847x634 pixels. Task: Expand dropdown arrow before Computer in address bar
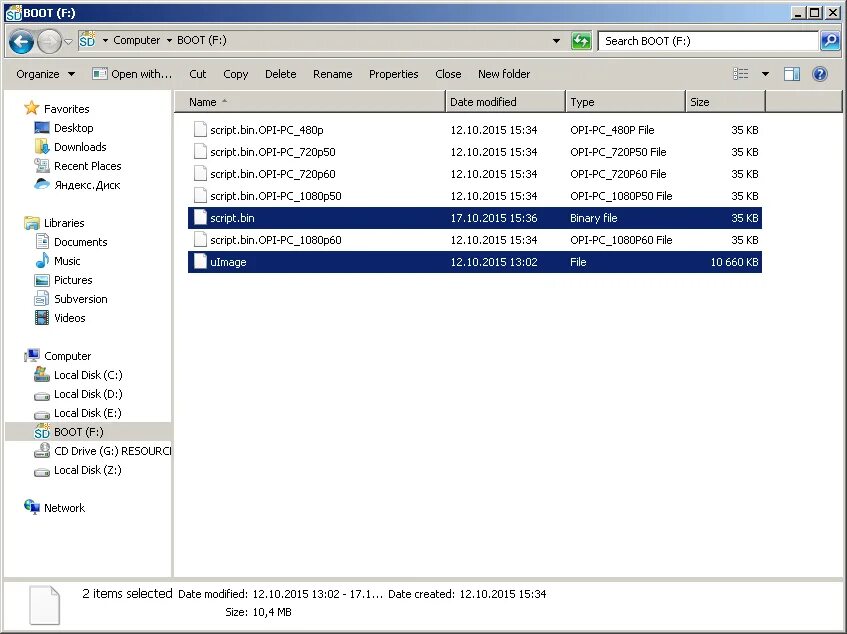105,41
